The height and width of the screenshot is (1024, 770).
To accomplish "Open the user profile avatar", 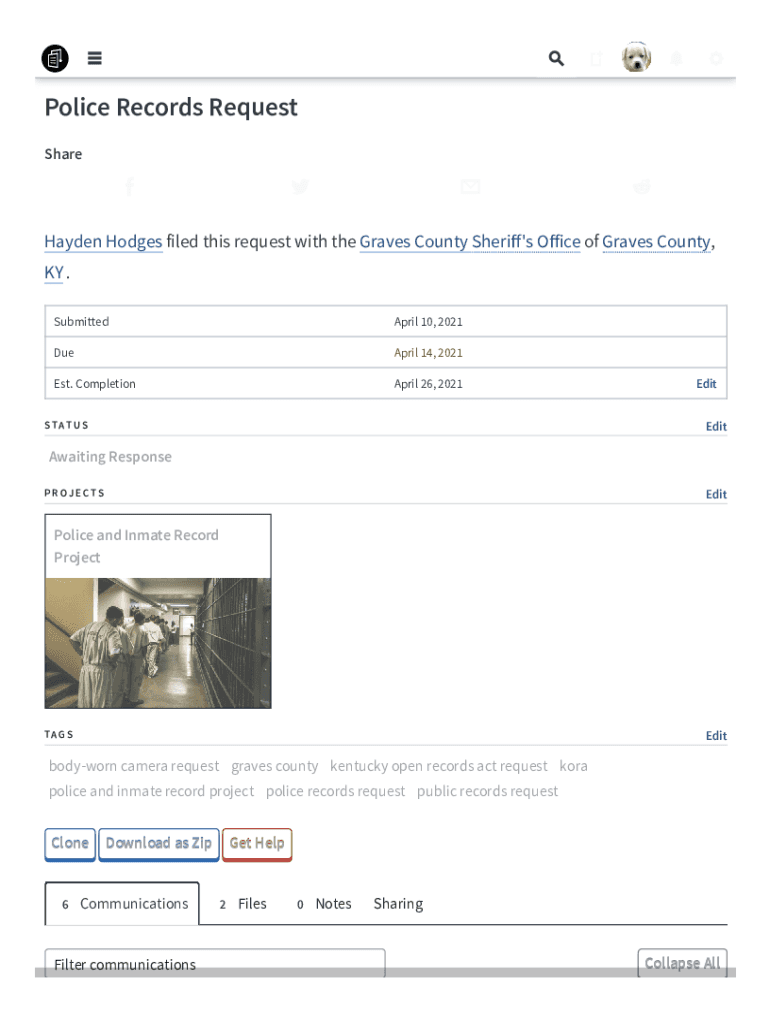I will (x=636, y=58).
